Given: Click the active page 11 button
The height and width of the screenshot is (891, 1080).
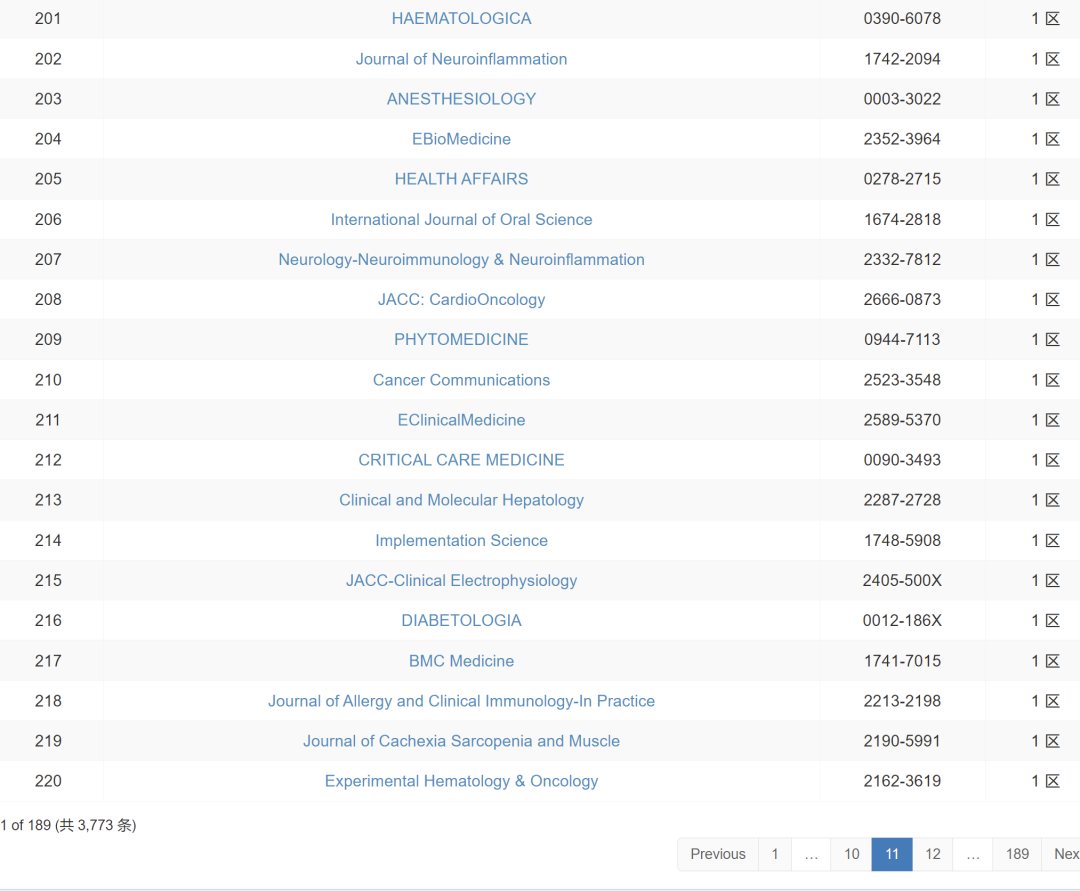Looking at the screenshot, I should tap(892, 854).
